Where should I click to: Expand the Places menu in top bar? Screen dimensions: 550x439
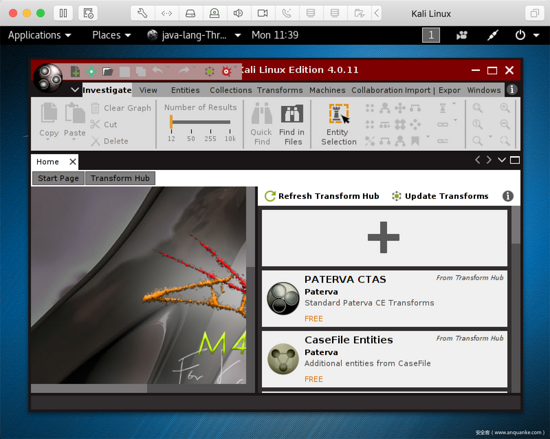[x=111, y=35]
